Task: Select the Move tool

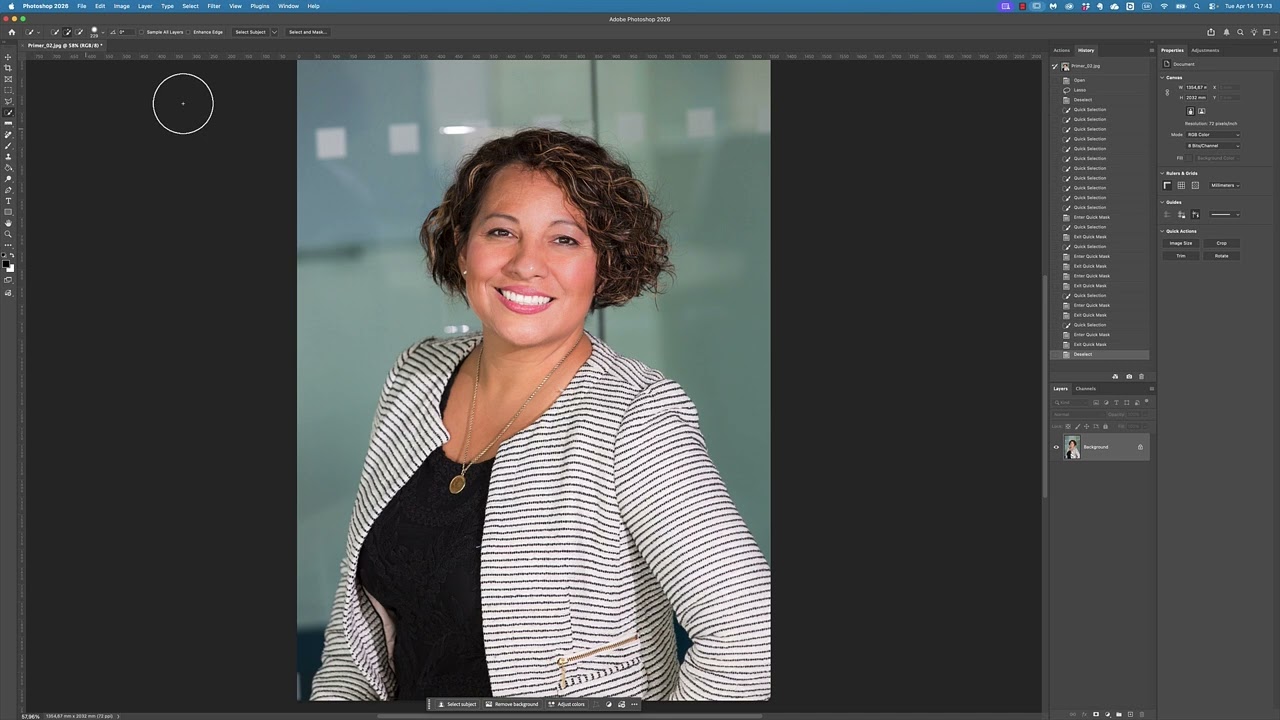Action: point(8,56)
